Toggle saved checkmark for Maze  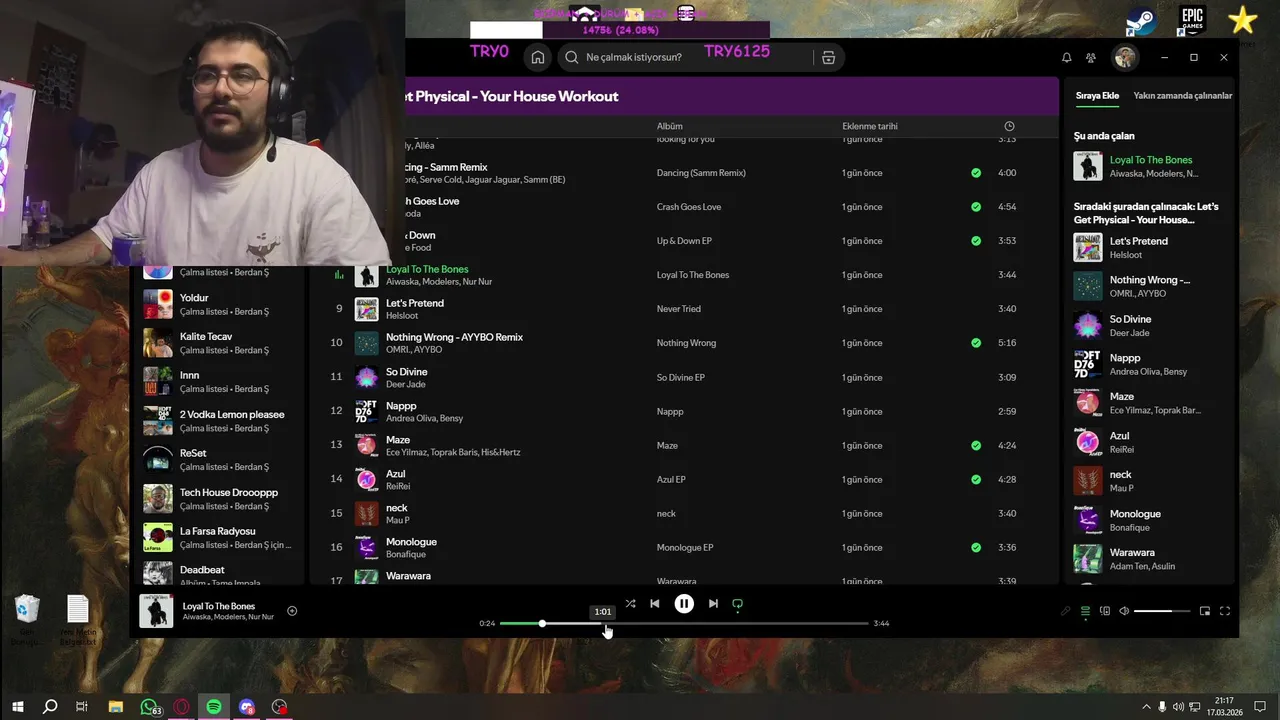coord(976,445)
